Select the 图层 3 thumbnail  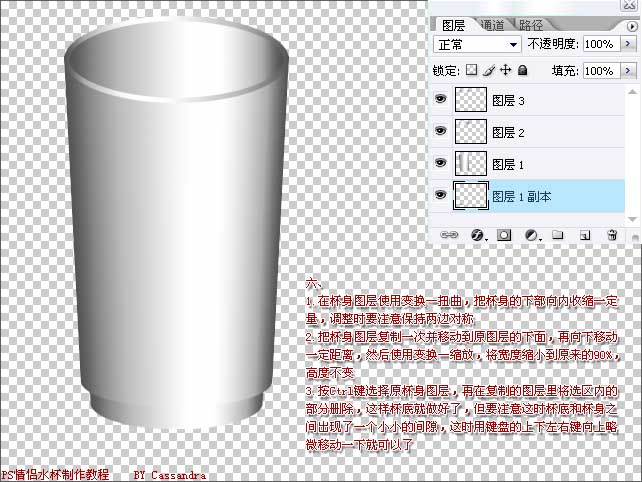[x=471, y=100]
